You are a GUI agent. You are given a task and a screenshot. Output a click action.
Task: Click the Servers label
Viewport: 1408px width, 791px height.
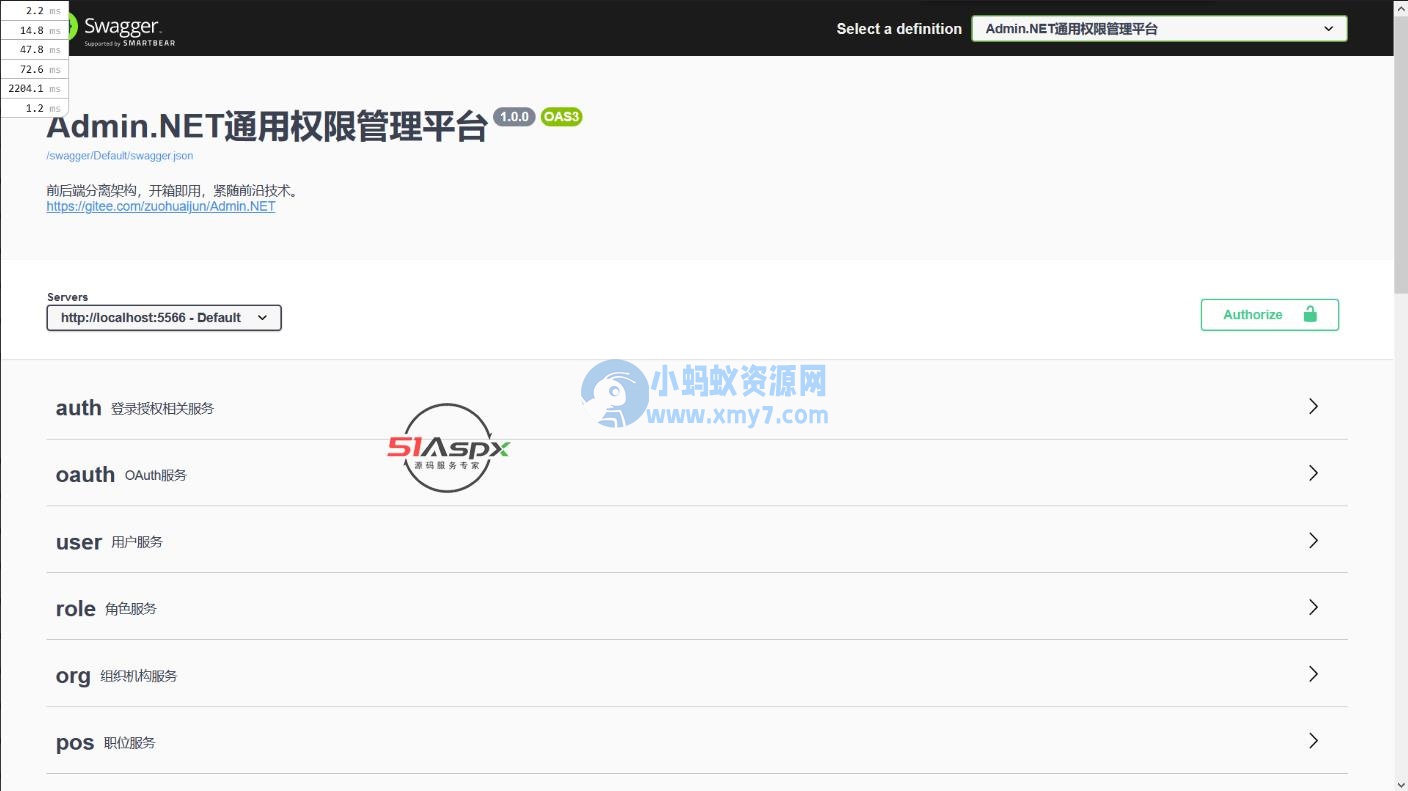[67, 297]
